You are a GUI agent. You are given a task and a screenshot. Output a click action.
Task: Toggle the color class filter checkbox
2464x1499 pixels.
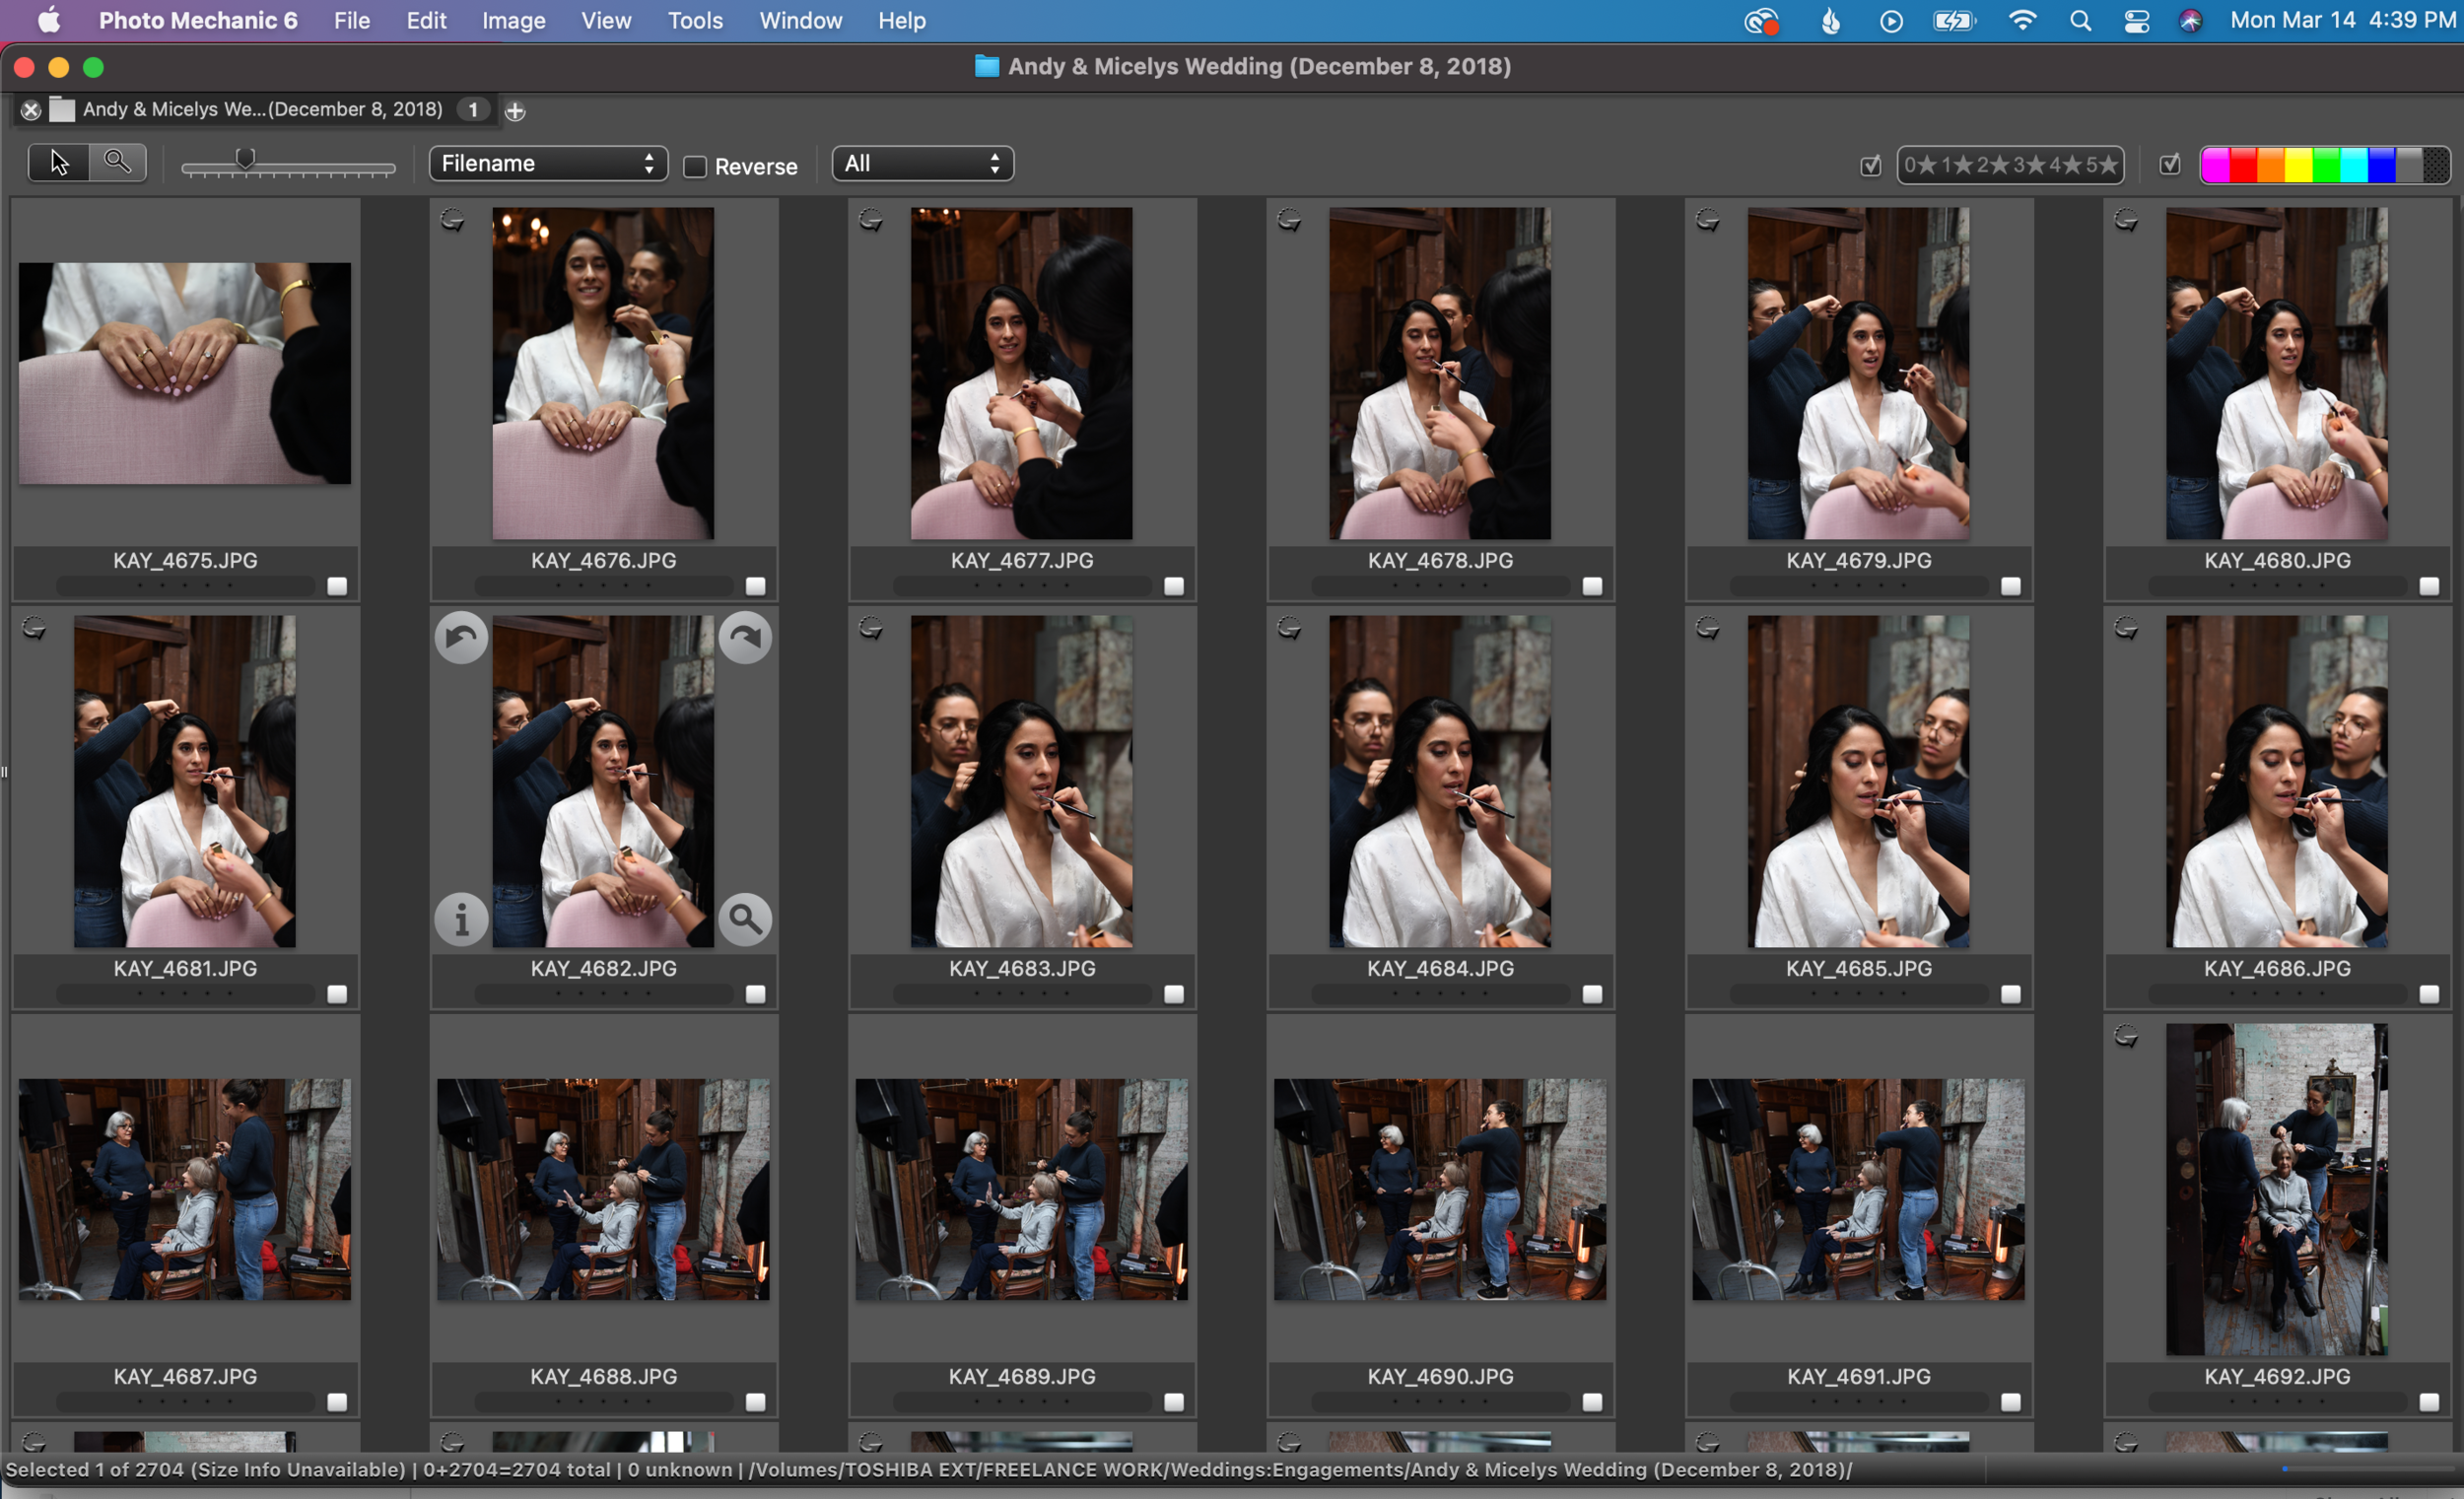[x=2169, y=165]
